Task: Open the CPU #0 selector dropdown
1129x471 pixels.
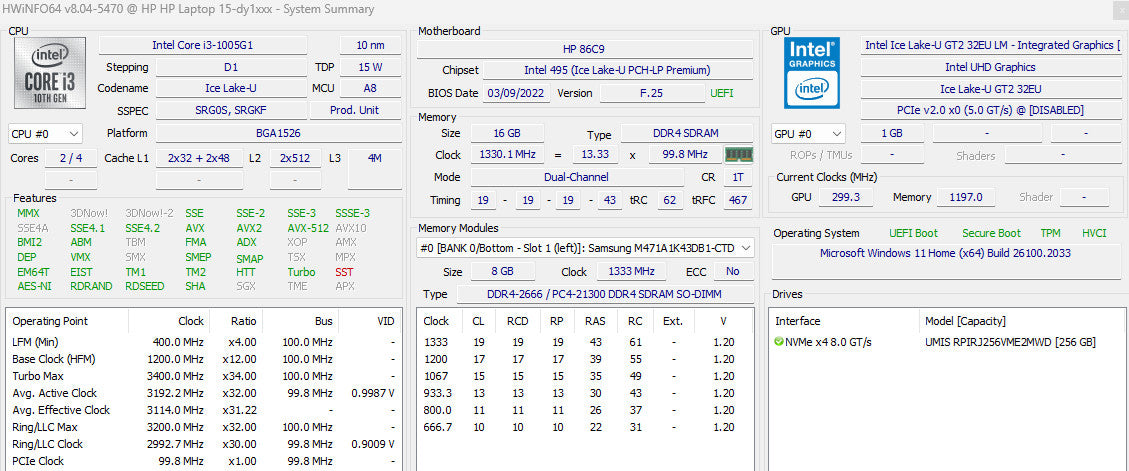Action: 45,134
